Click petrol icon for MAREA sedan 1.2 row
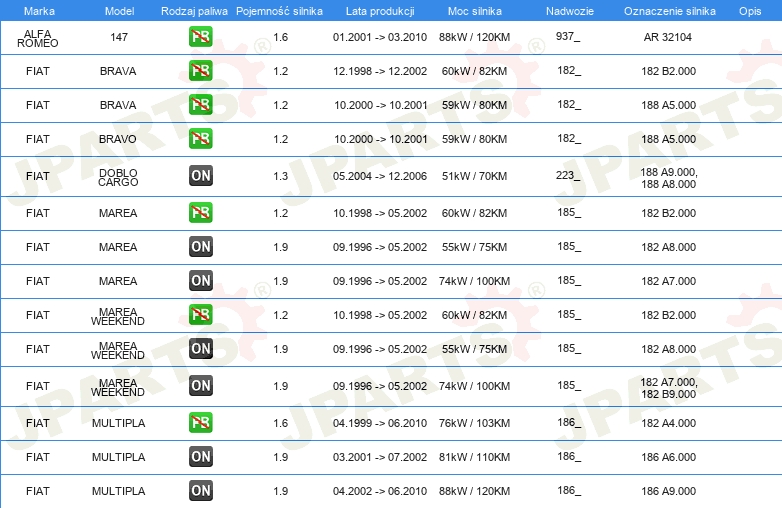 (x=200, y=212)
